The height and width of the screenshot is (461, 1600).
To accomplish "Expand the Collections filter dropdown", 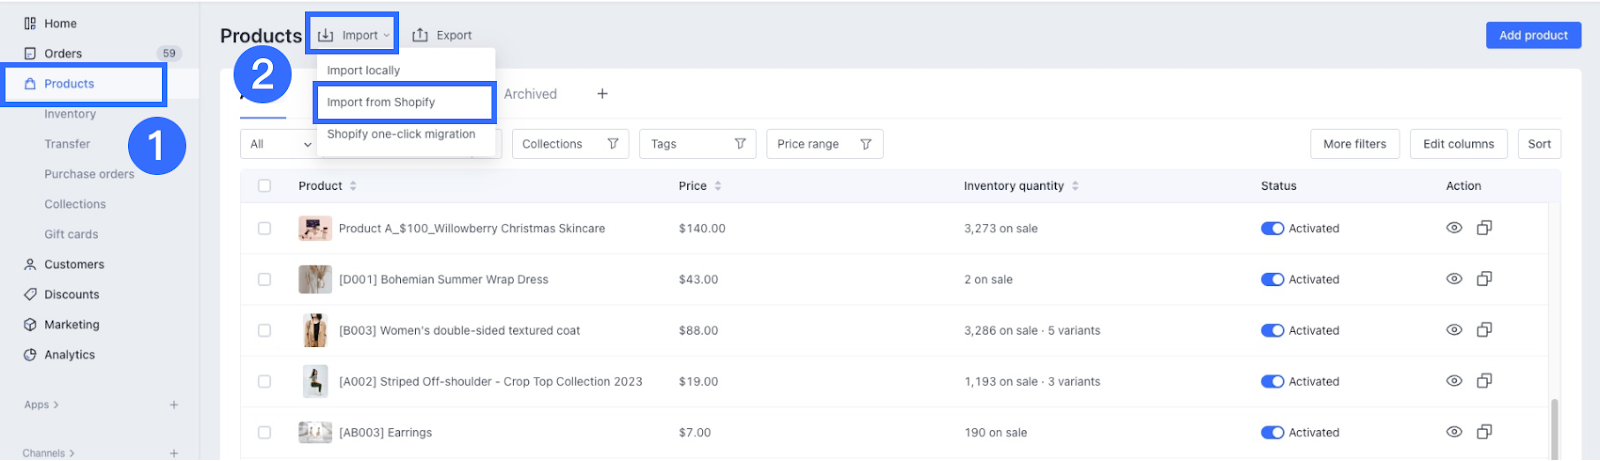I will 570,144.
